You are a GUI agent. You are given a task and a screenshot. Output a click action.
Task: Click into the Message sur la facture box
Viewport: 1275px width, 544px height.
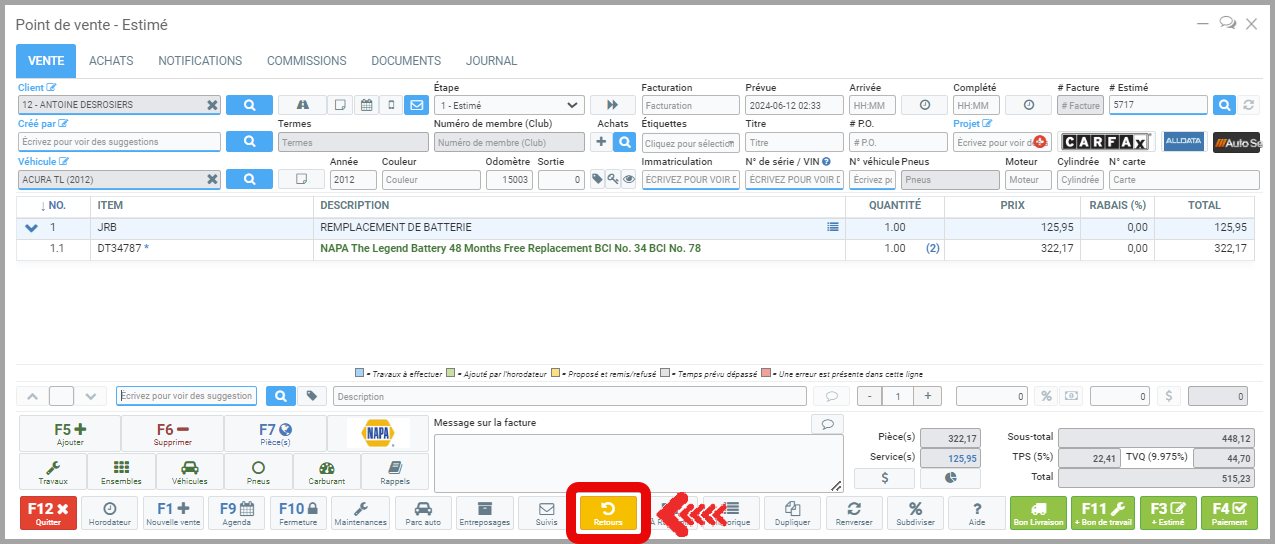click(637, 462)
